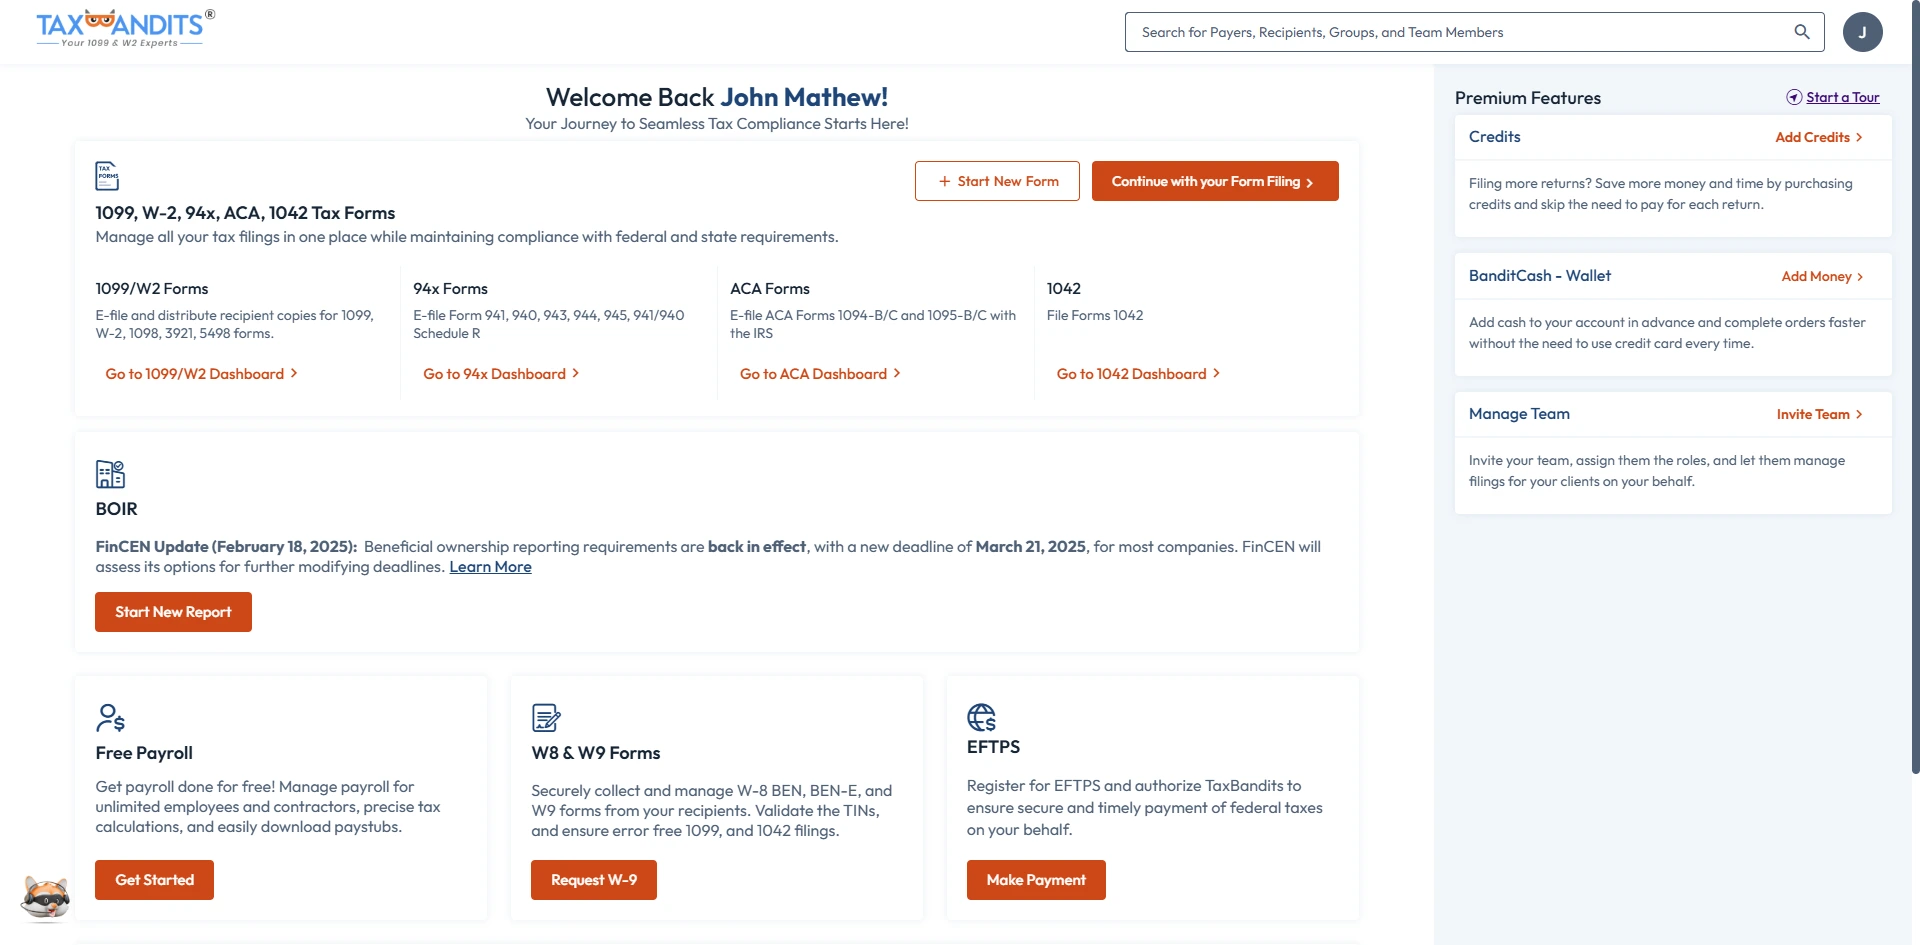Click the Tax Forms document icon
This screenshot has width=1920, height=945.
[x=107, y=176]
